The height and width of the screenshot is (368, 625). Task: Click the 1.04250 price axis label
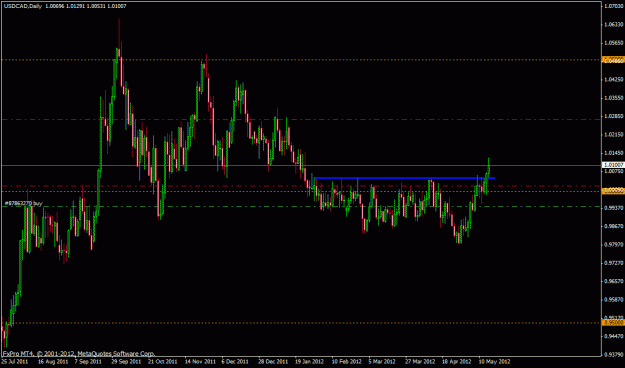coord(614,80)
